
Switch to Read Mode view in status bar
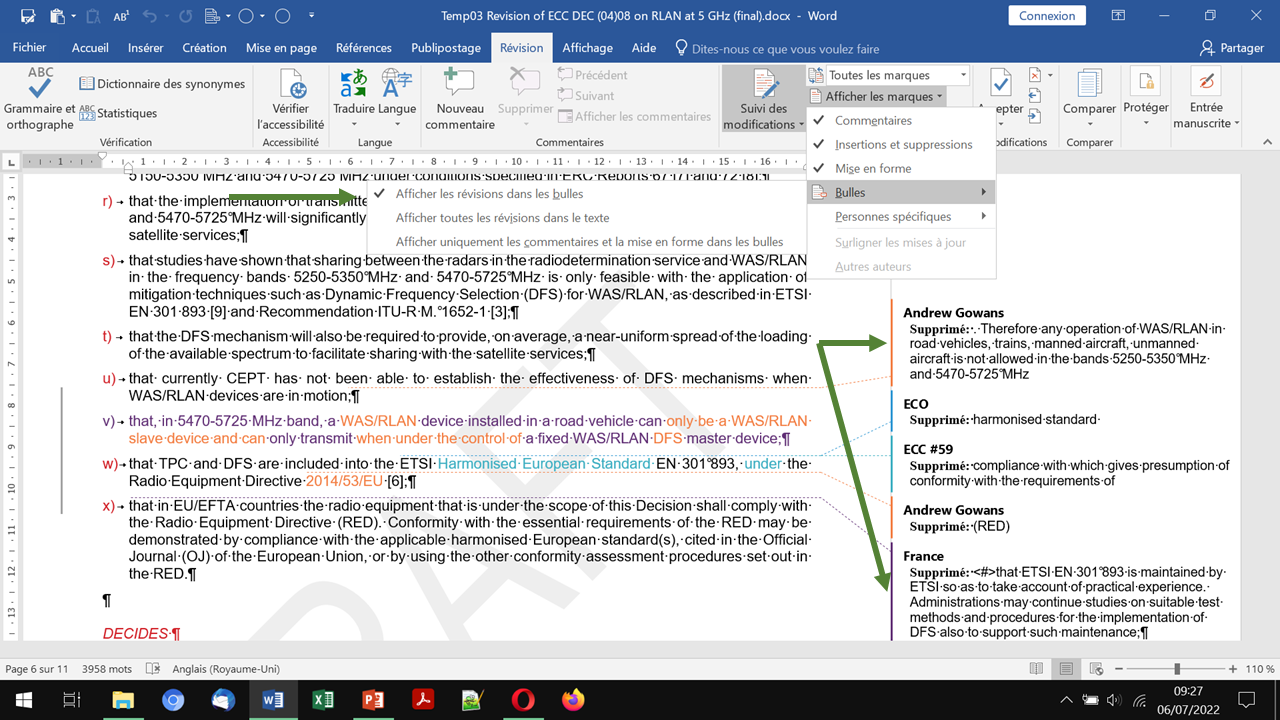(1036, 669)
